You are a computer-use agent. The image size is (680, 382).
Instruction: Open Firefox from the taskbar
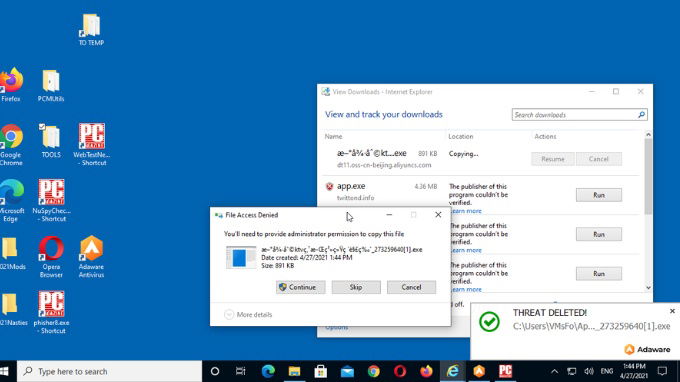pyautogui.click(x=426, y=371)
